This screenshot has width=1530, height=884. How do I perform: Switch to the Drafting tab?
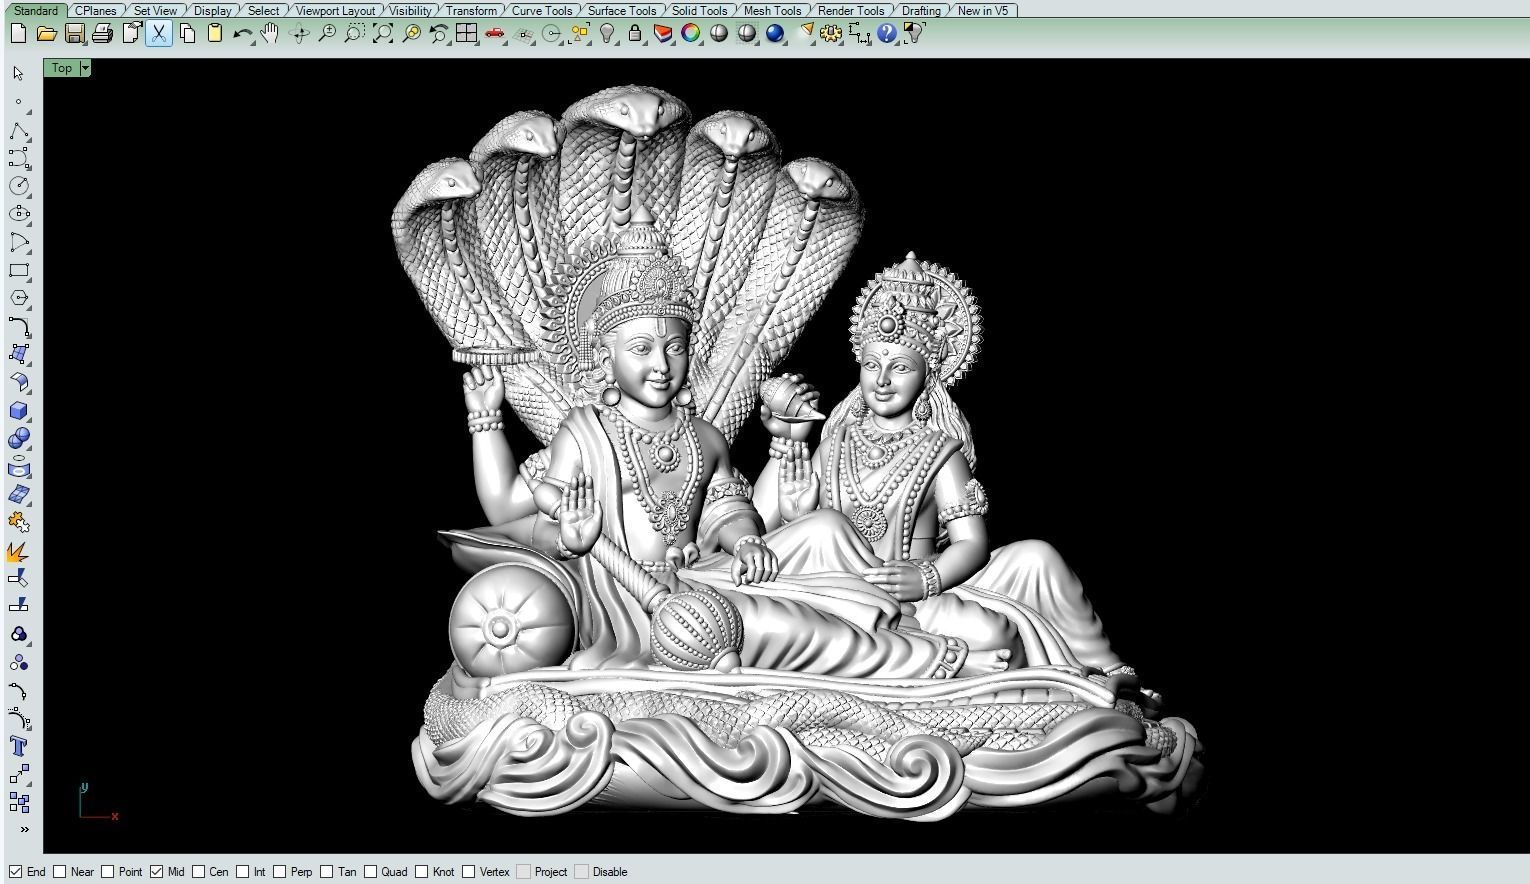tap(920, 11)
